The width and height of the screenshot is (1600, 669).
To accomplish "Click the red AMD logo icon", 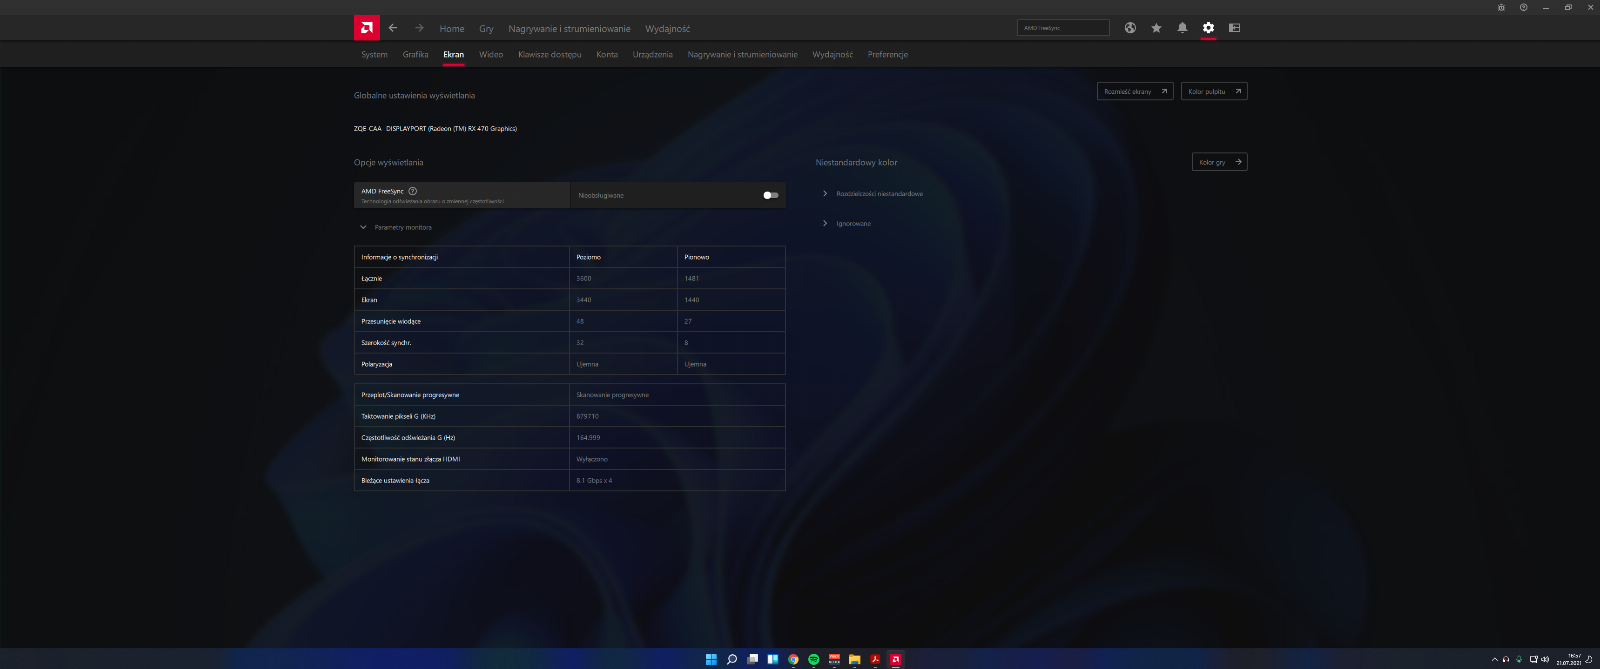I will (366, 28).
